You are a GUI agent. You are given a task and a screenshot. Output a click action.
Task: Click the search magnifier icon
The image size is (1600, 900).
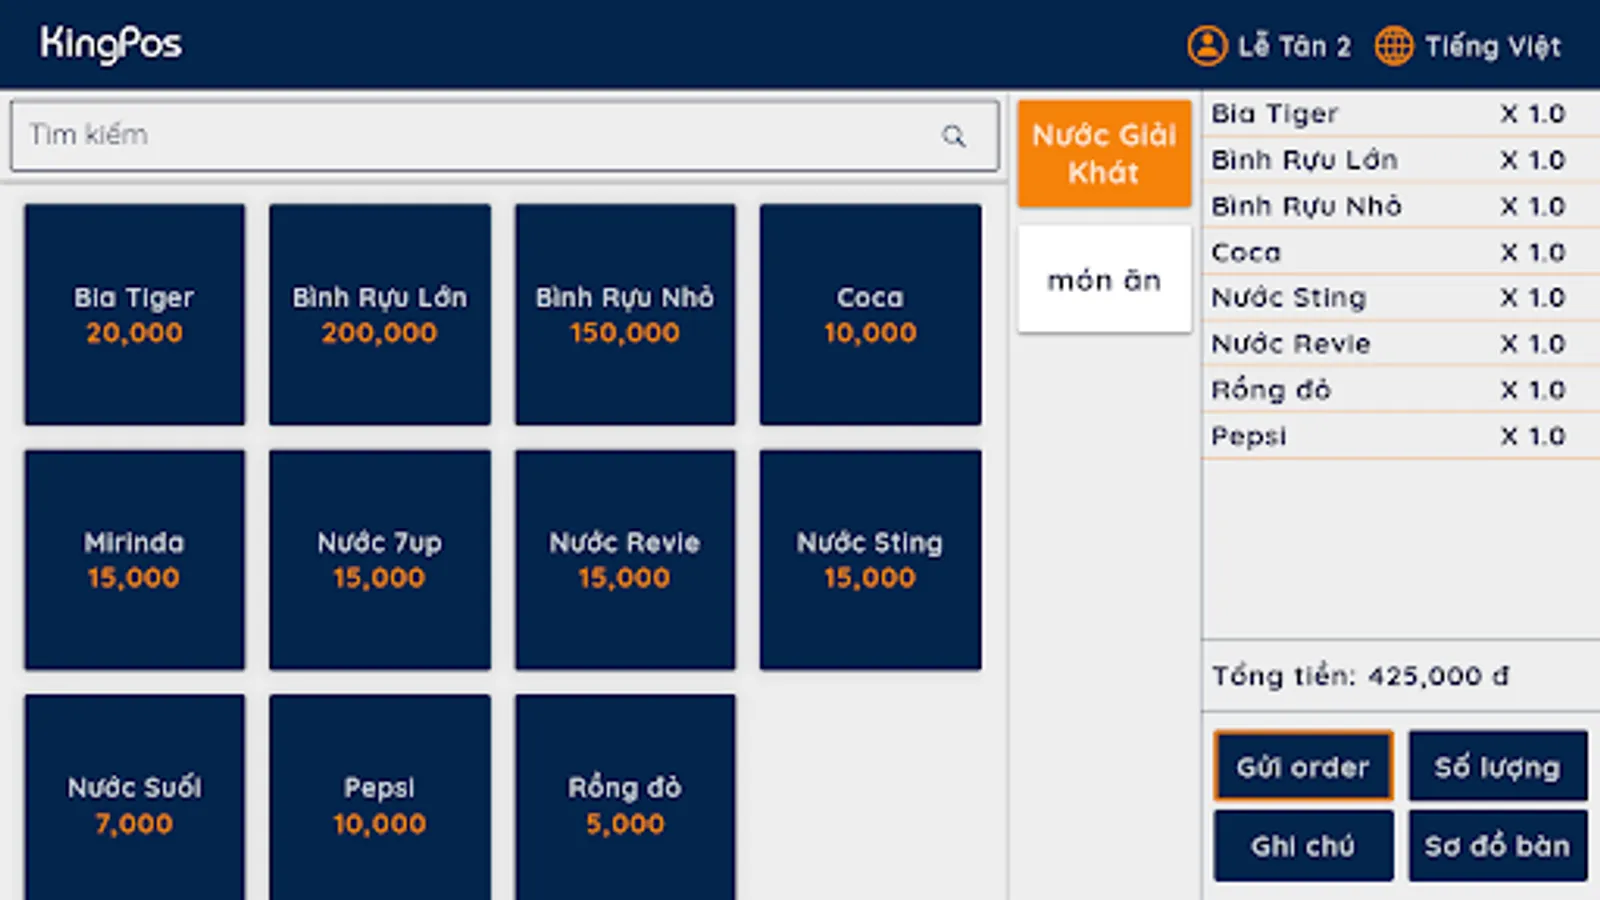point(953,136)
